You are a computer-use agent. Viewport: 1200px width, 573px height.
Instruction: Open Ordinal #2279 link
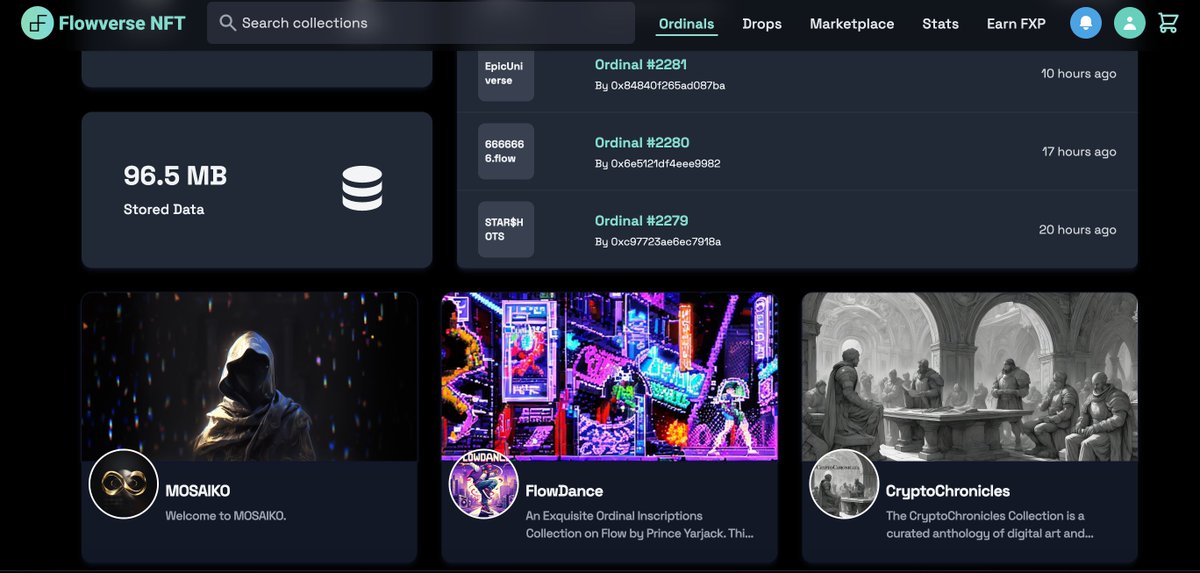[641, 220]
